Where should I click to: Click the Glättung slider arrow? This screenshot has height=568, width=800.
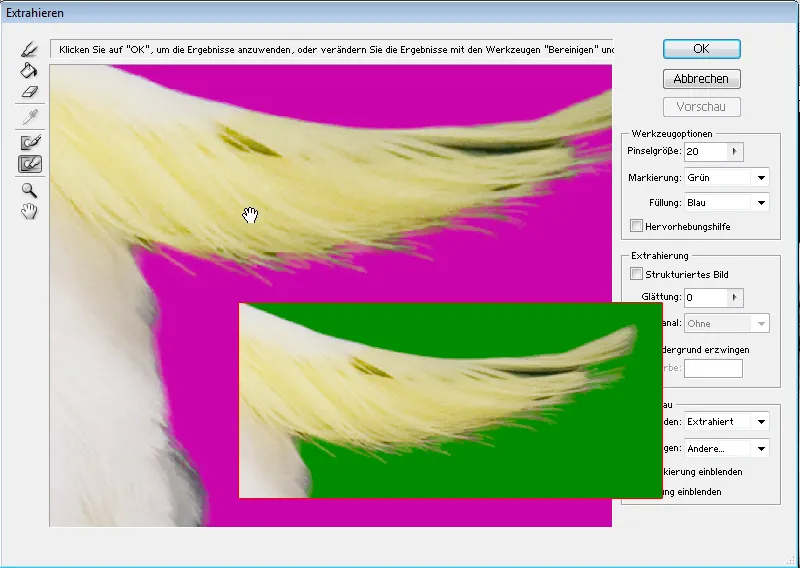coord(735,298)
